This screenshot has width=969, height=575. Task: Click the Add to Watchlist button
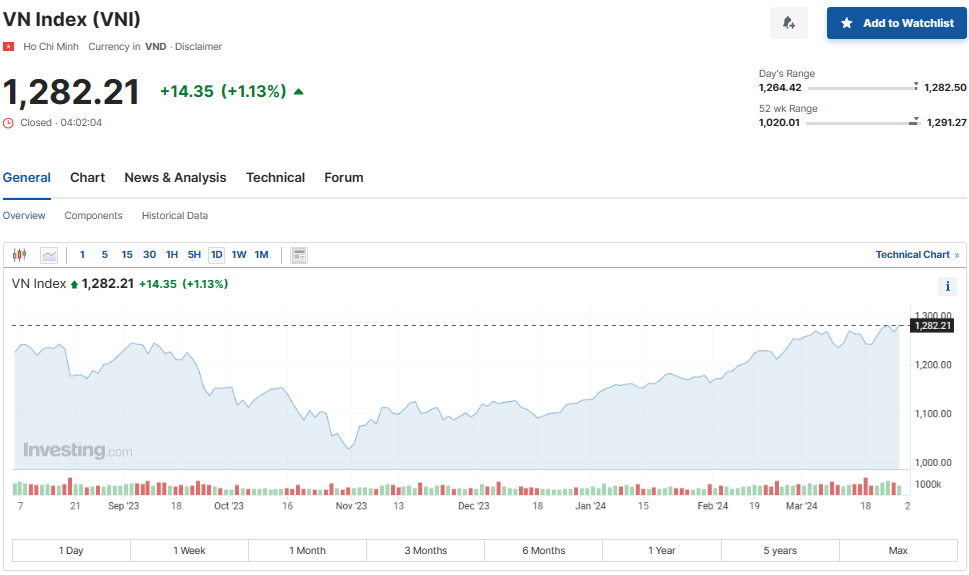[896, 23]
